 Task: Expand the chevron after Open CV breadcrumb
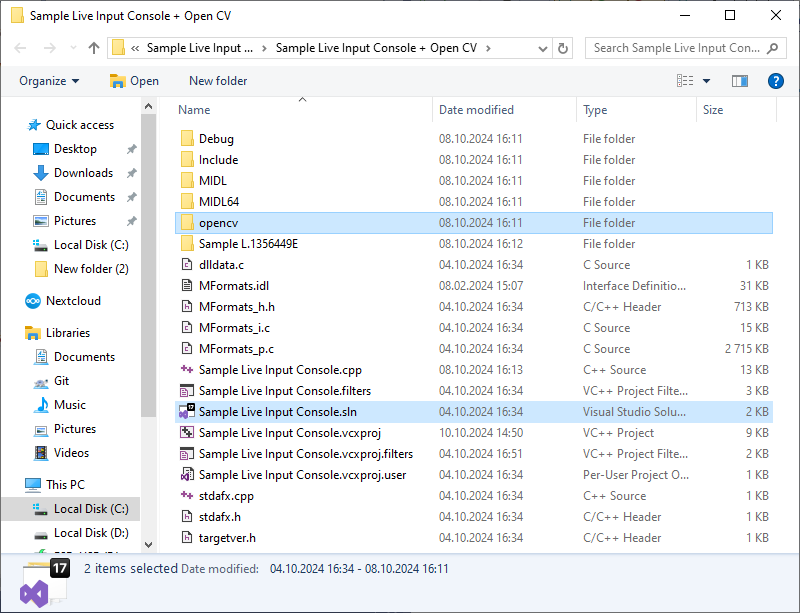(x=488, y=48)
